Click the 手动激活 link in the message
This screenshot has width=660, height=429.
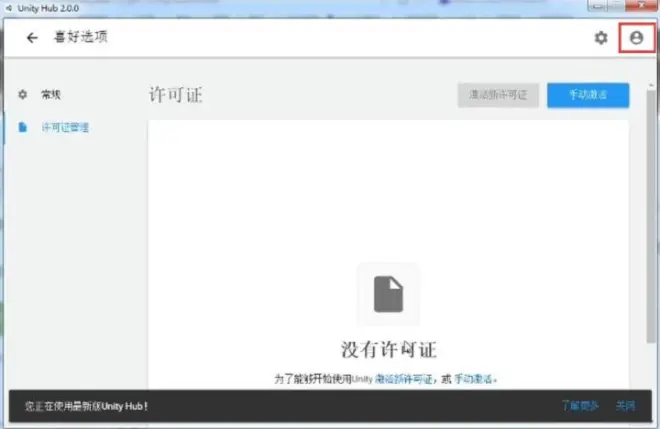coord(473,379)
